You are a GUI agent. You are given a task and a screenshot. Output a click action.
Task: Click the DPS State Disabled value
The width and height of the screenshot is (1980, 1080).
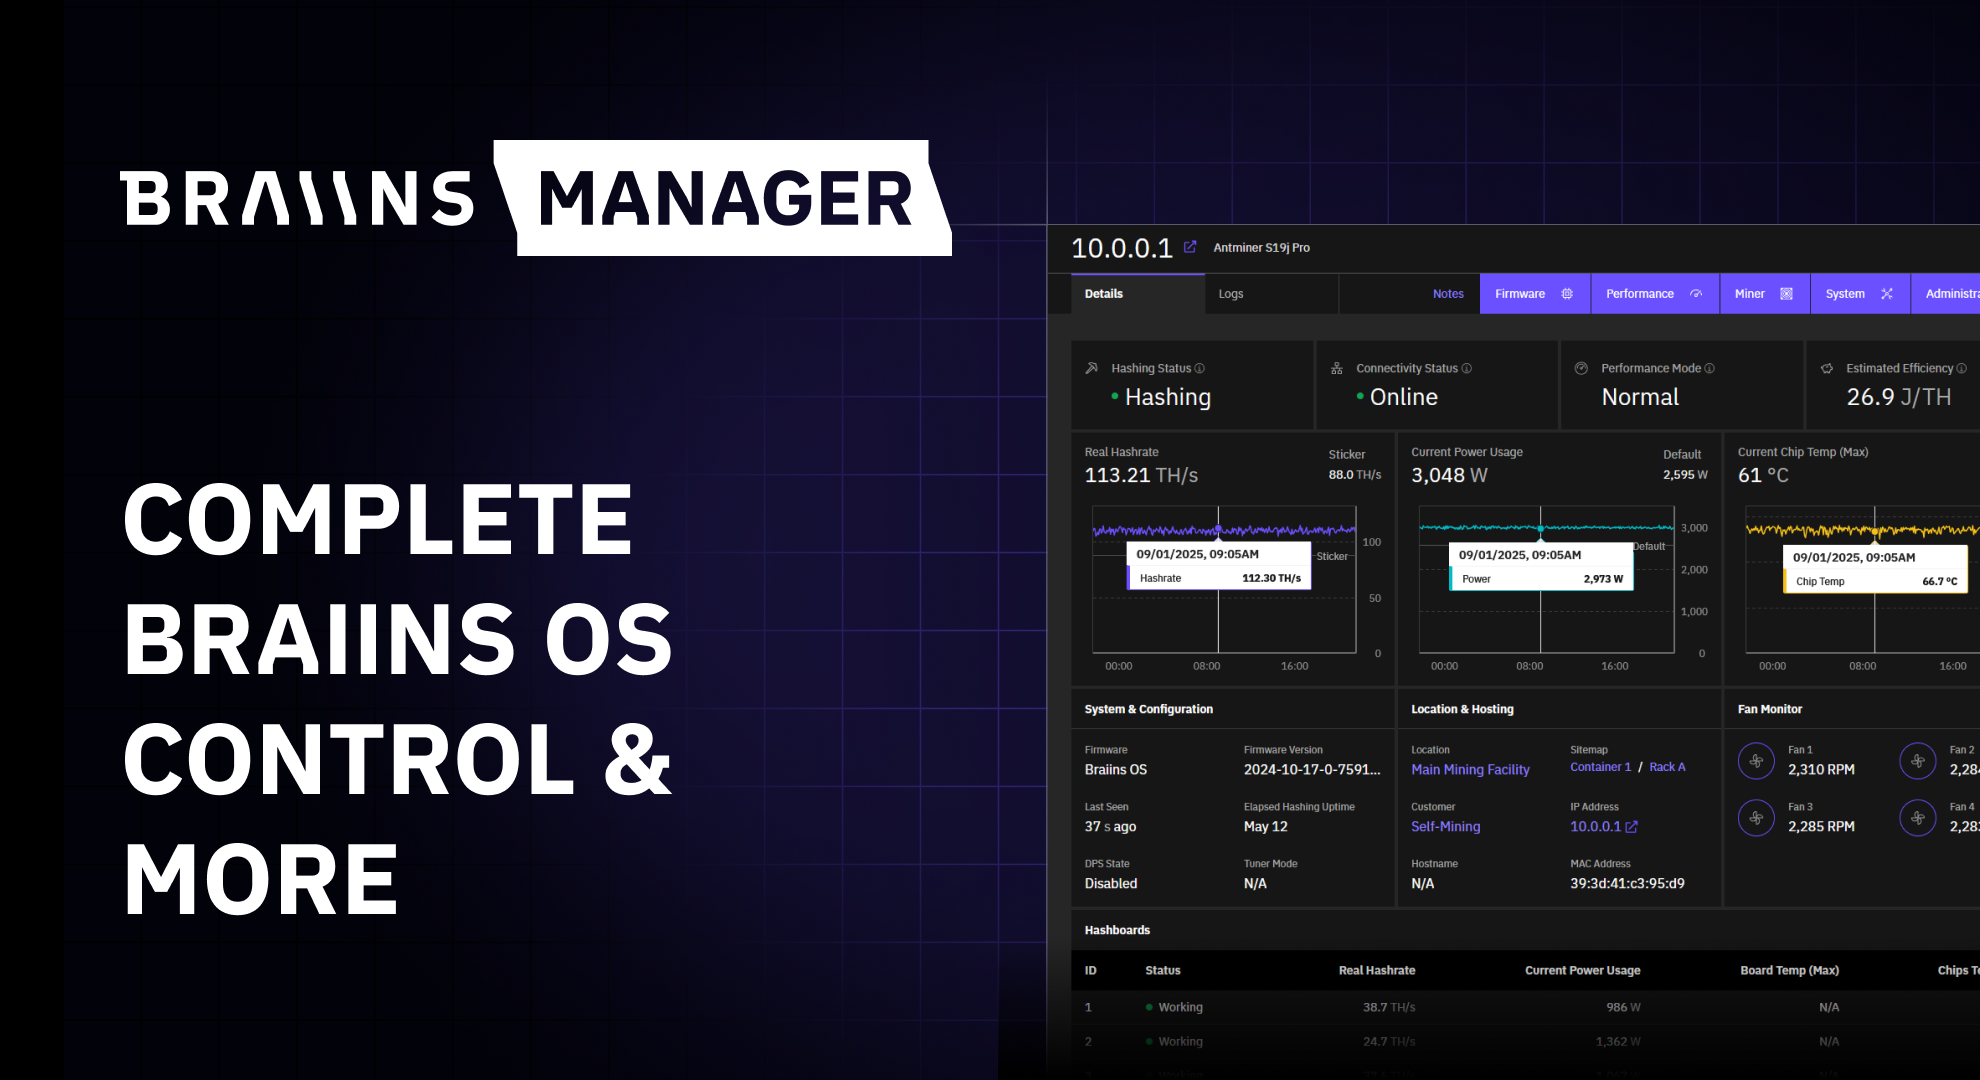(x=1111, y=883)
